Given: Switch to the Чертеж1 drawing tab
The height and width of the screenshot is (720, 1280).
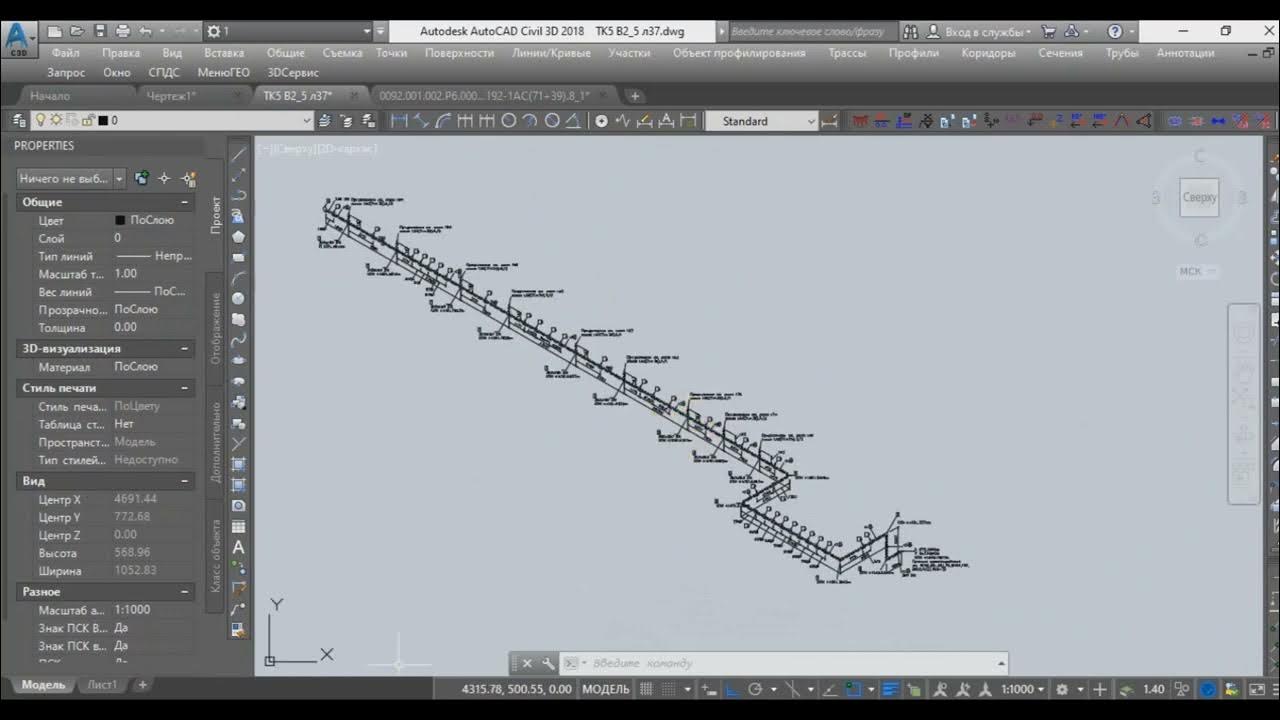Looking at the screenshot, I should pos(171,96).
